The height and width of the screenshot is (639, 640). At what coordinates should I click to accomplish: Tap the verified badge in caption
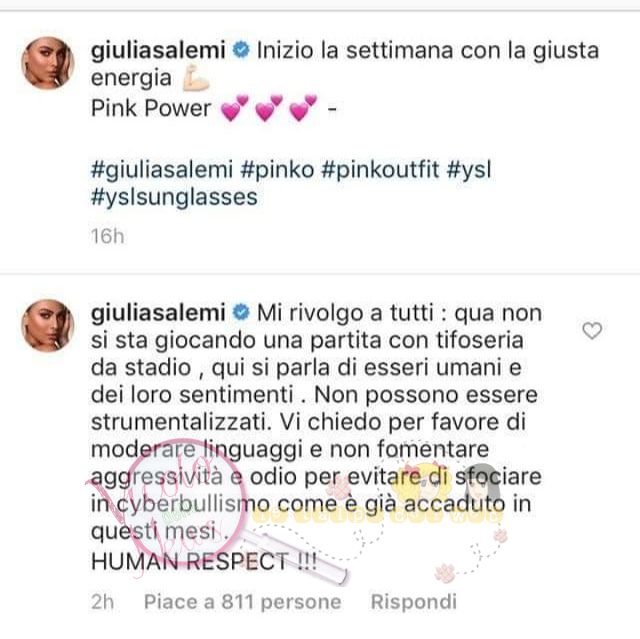(241, 51)
